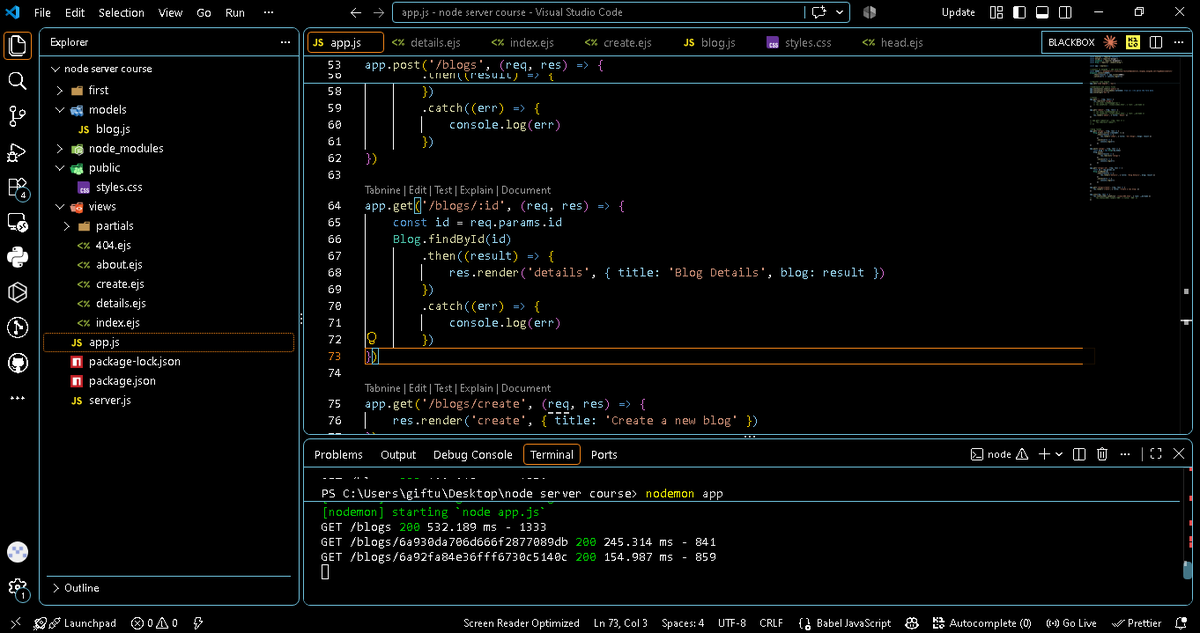
Task: Collapse the models folder
Action: coord(61,110)
